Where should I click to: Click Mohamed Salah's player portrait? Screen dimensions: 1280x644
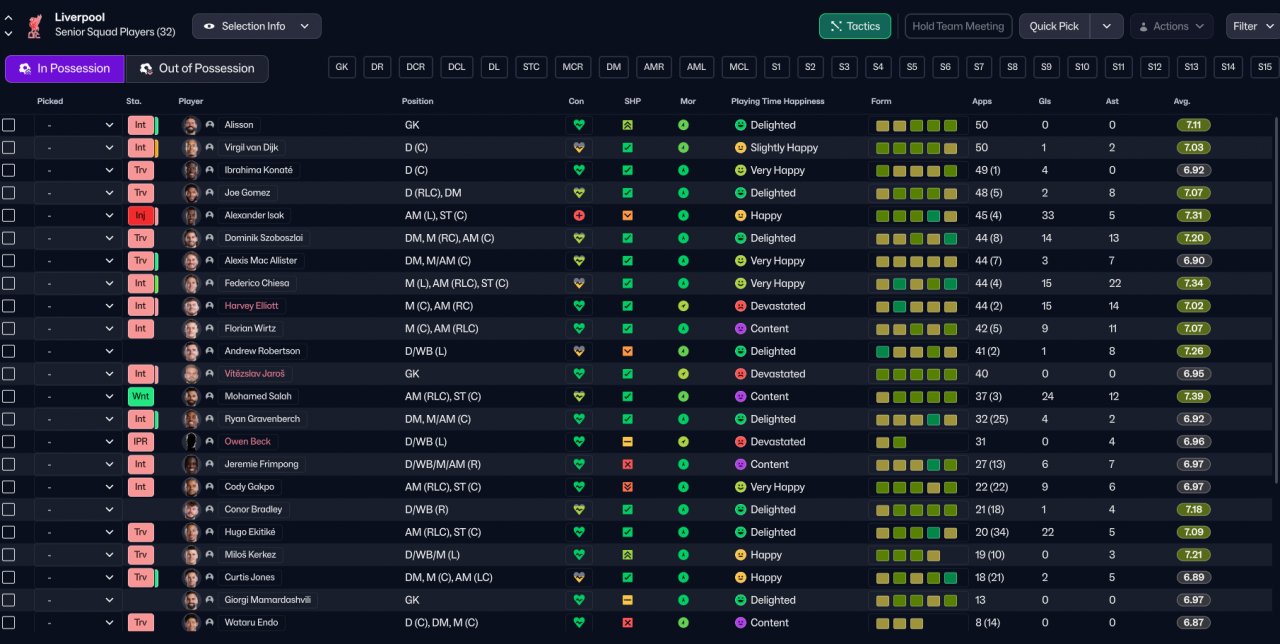click(191, 396)
